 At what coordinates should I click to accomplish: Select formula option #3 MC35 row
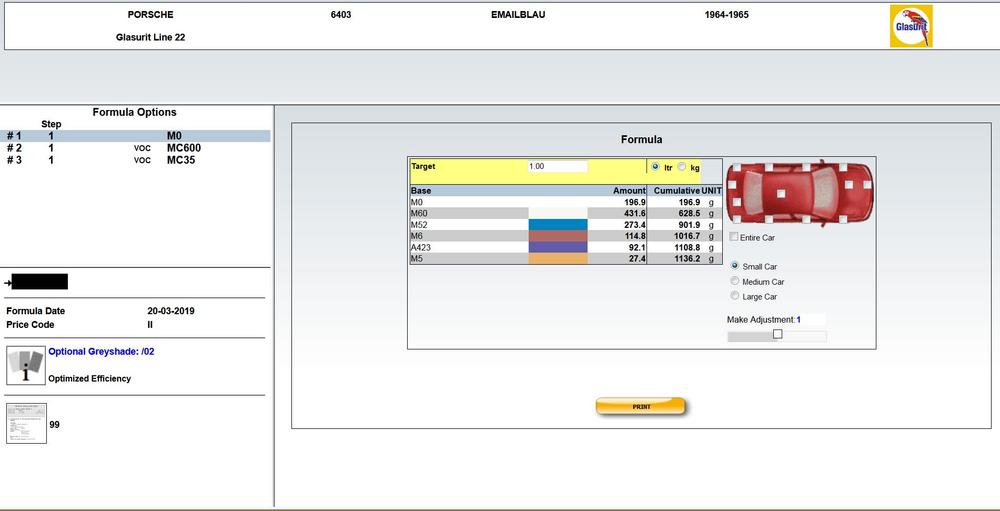135,160
